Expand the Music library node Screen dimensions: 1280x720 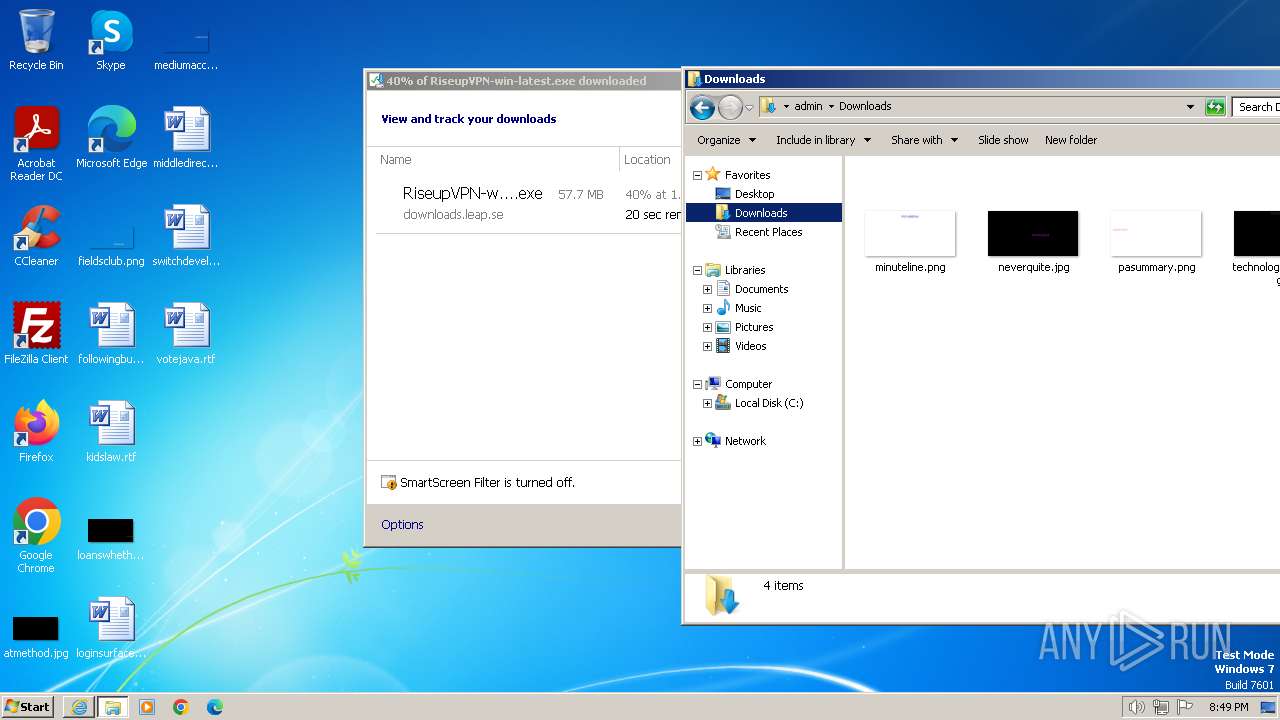[x=707, y=308]
